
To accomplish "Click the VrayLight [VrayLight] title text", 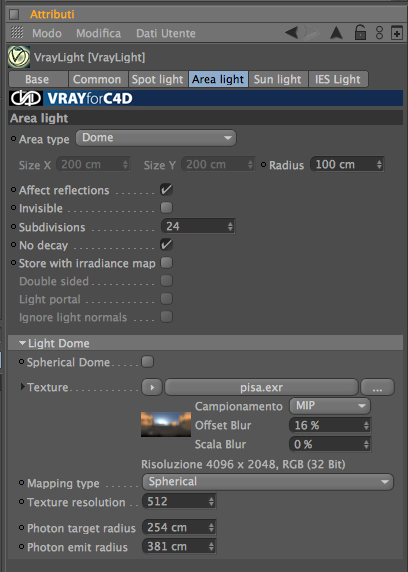I will (89, 57).
